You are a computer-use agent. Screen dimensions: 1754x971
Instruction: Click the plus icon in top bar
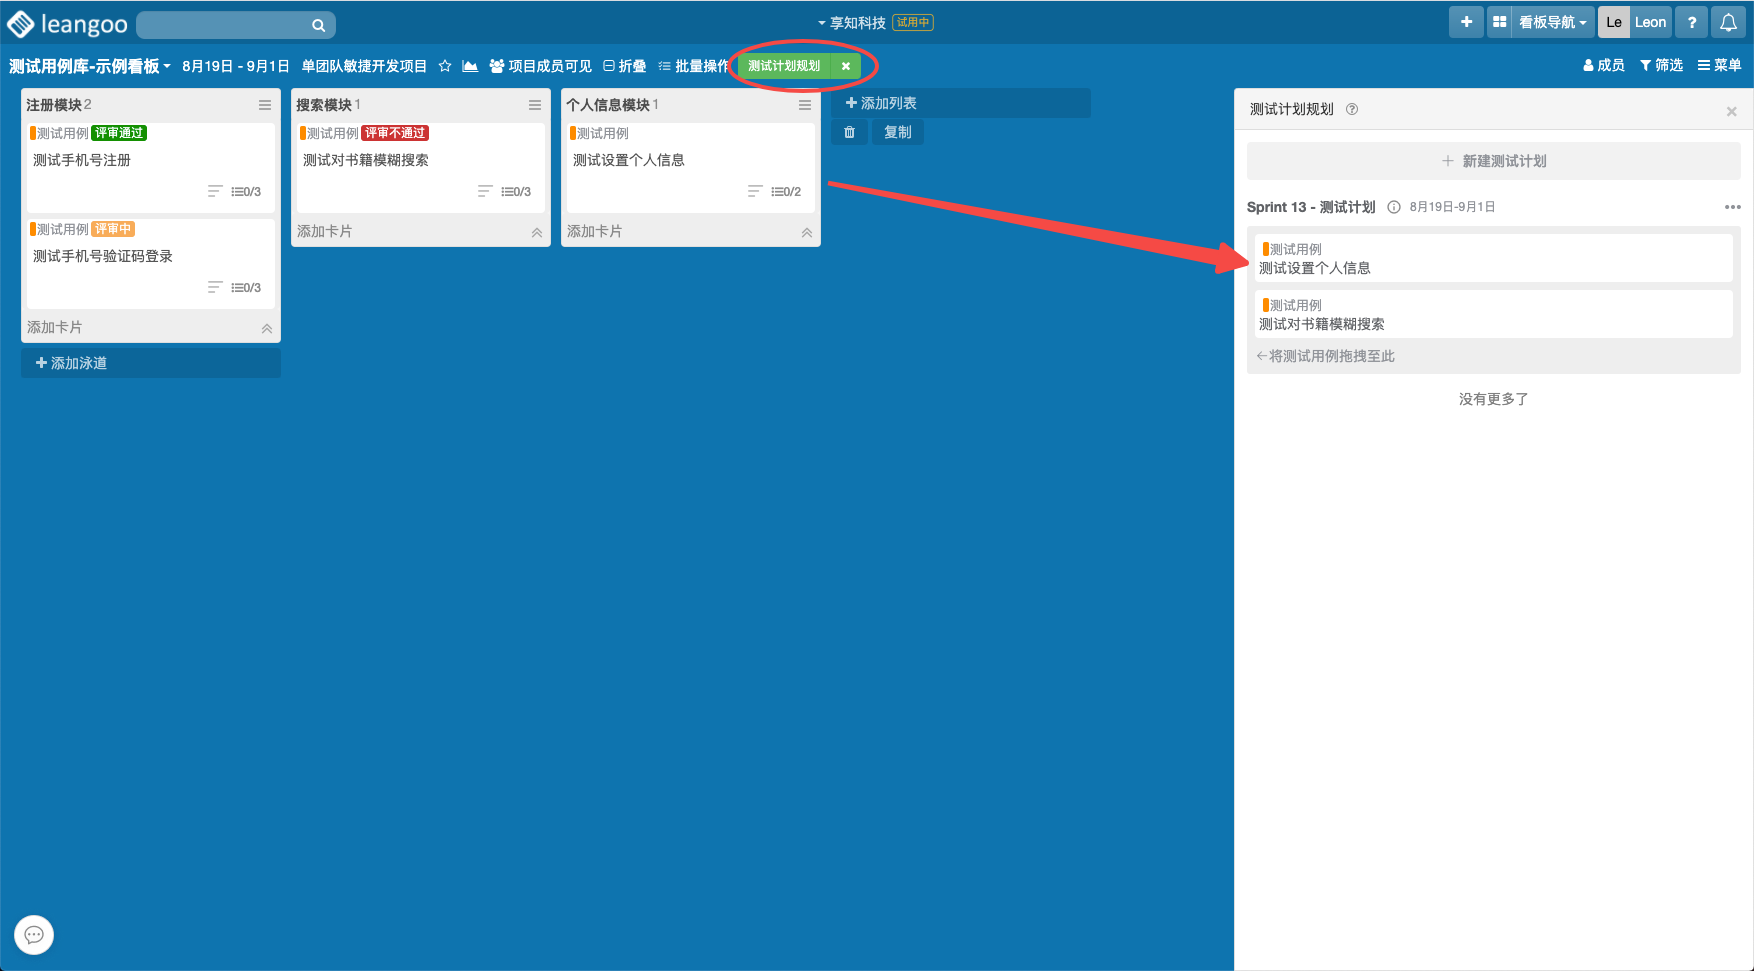pyautogui.click(x=1466, y=22)
